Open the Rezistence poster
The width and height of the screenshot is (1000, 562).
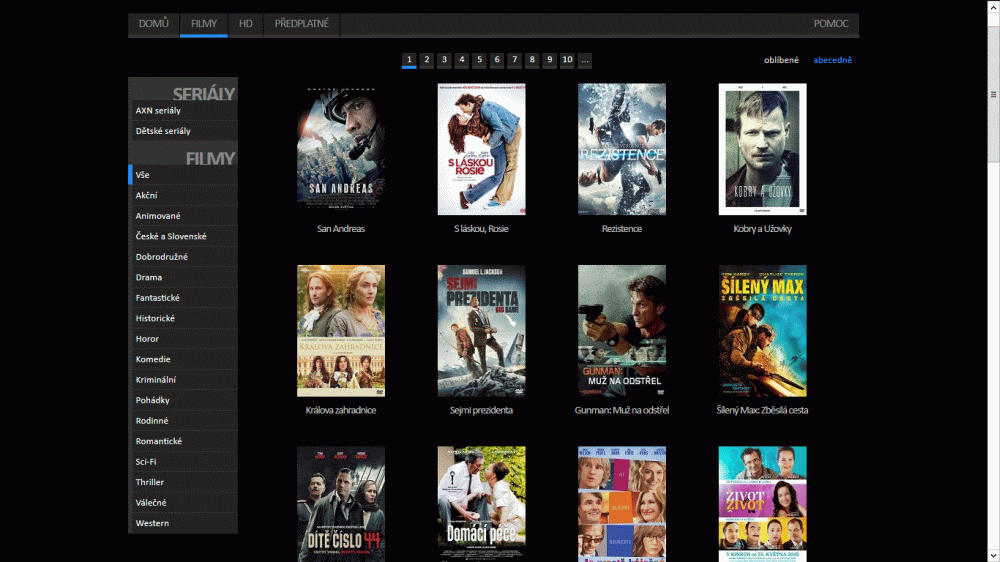pyautogui.click(x=622, y=149)
